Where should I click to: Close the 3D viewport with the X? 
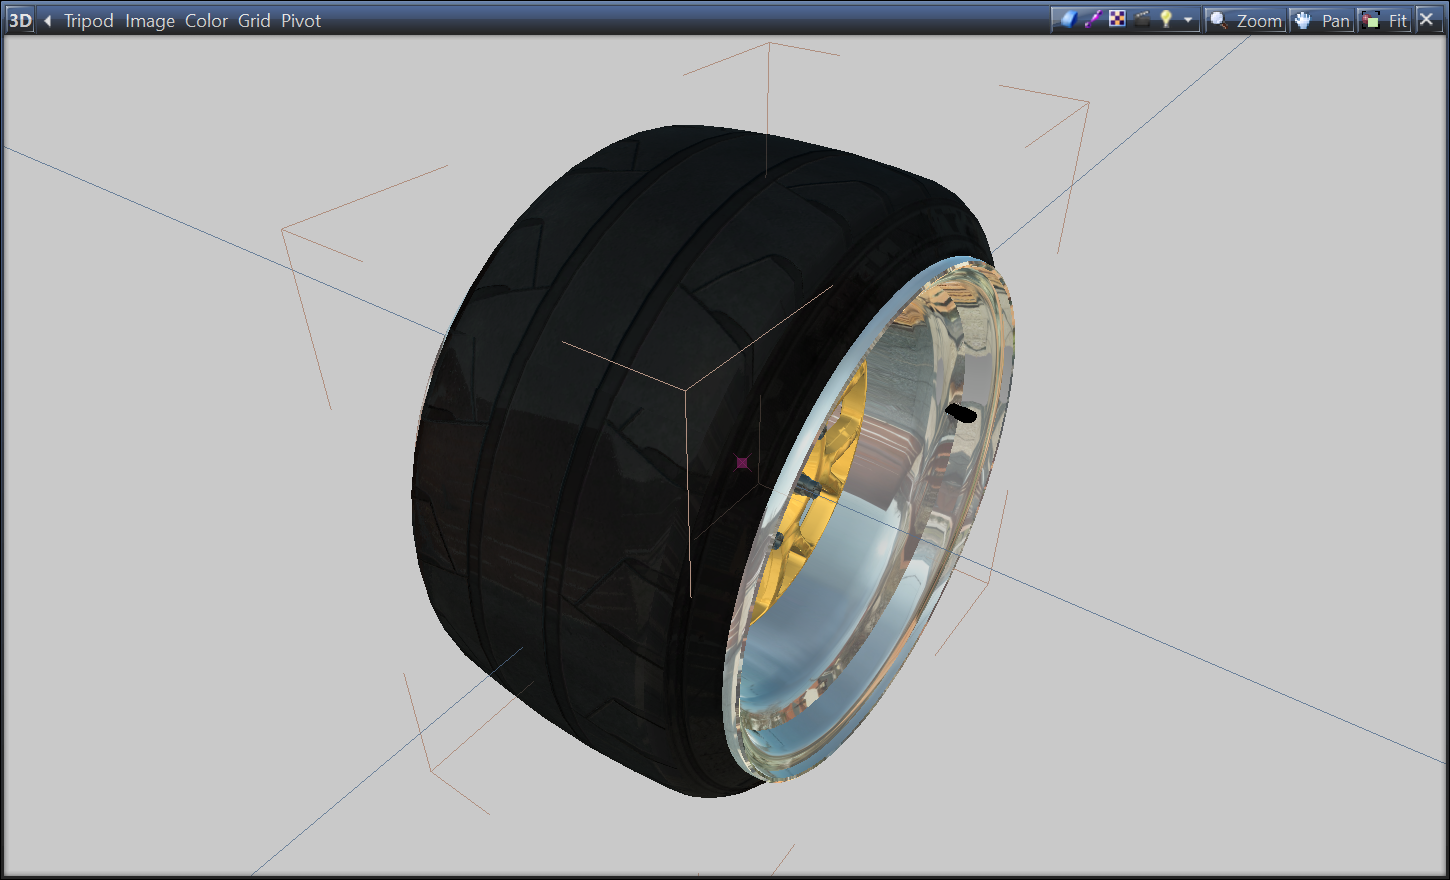tap(1427, 20)
